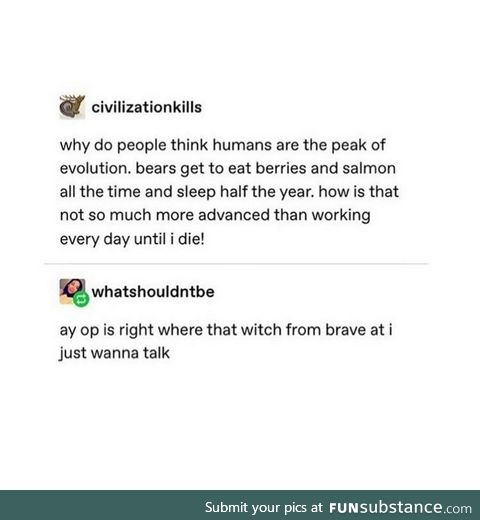Click the line 'every day until i die!'
Image resolution: width=480 pixels, height=520 pixels.
point(132,239)
